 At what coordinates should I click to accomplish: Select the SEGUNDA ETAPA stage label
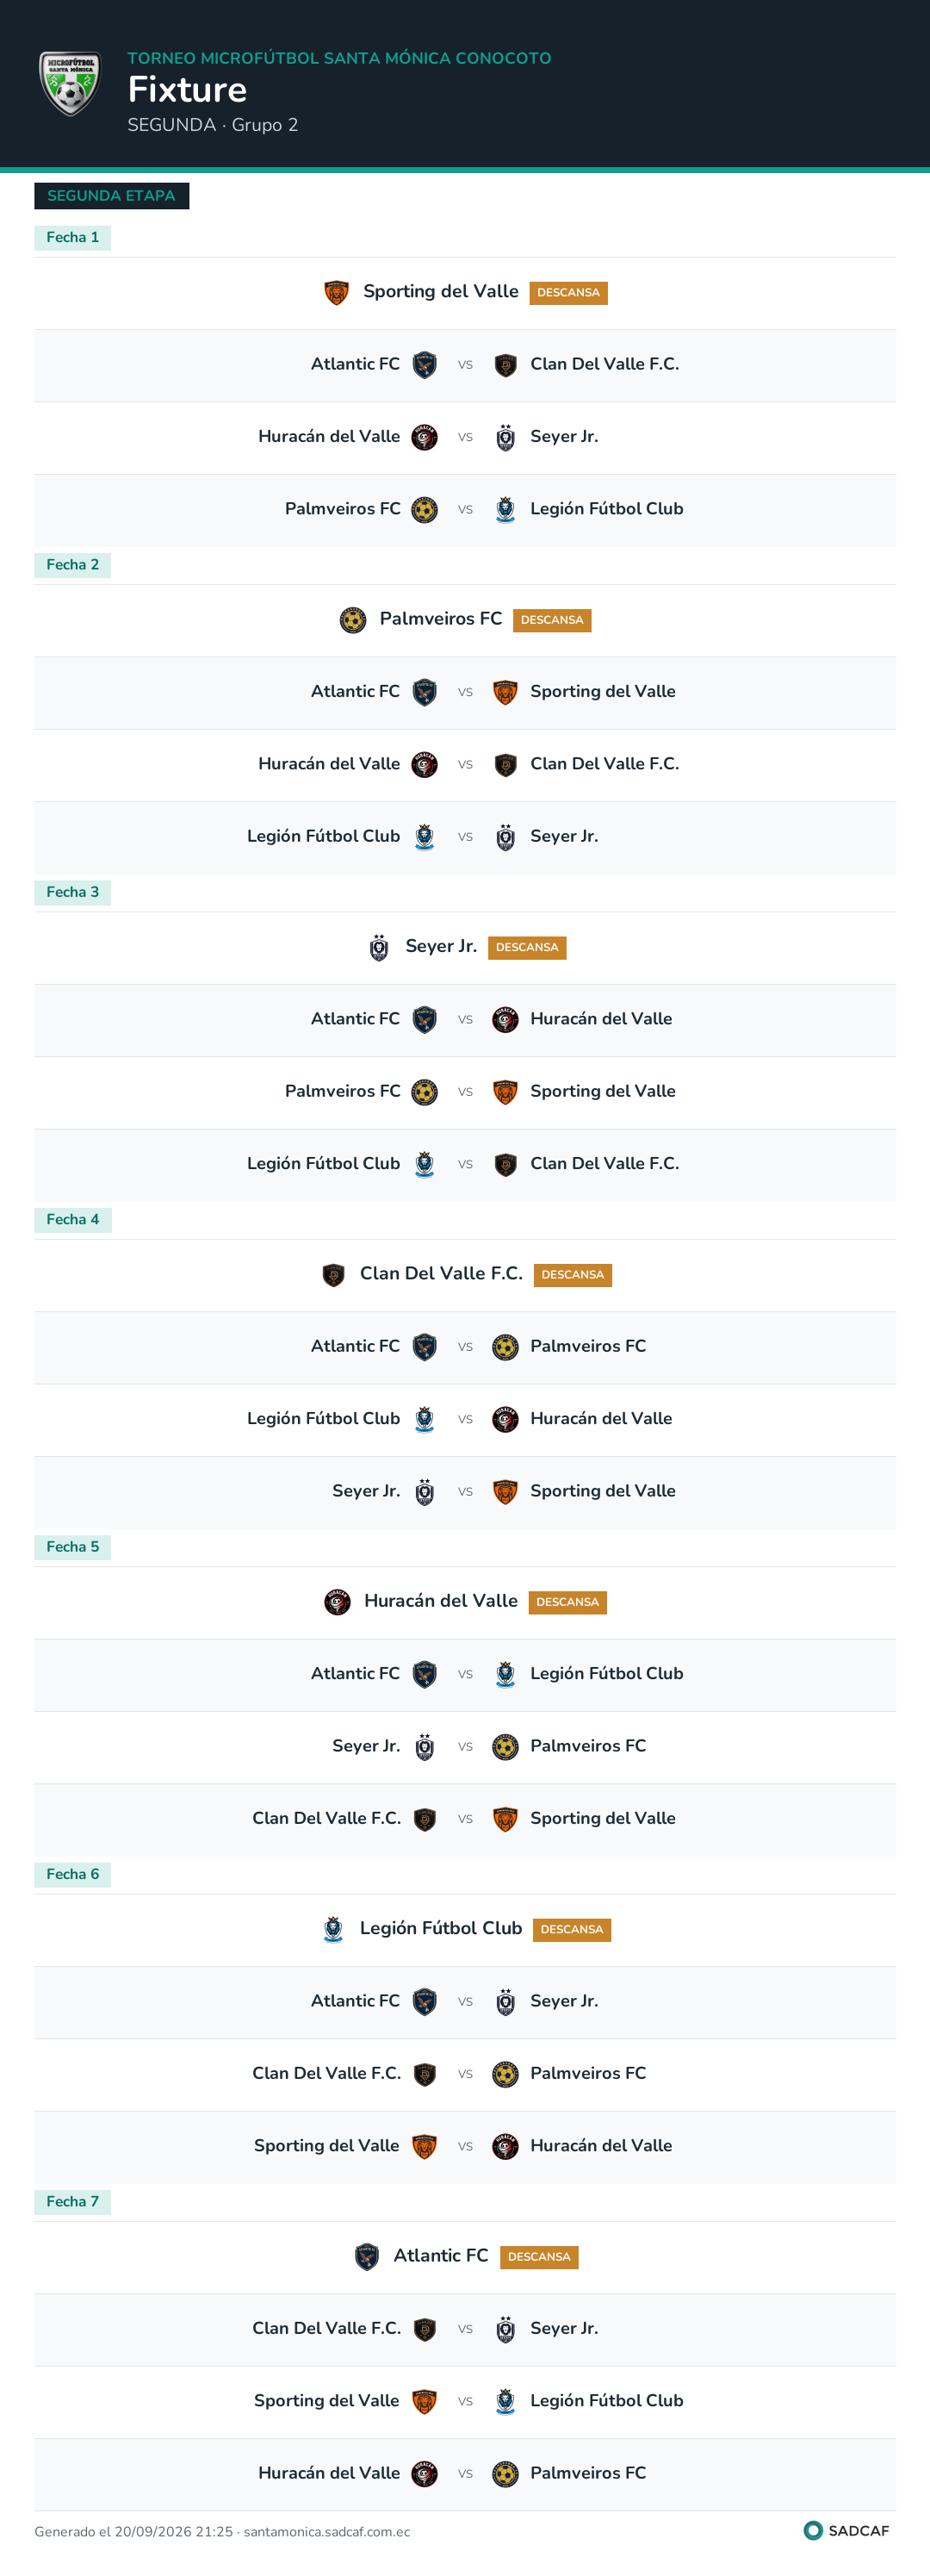point(111,196)
